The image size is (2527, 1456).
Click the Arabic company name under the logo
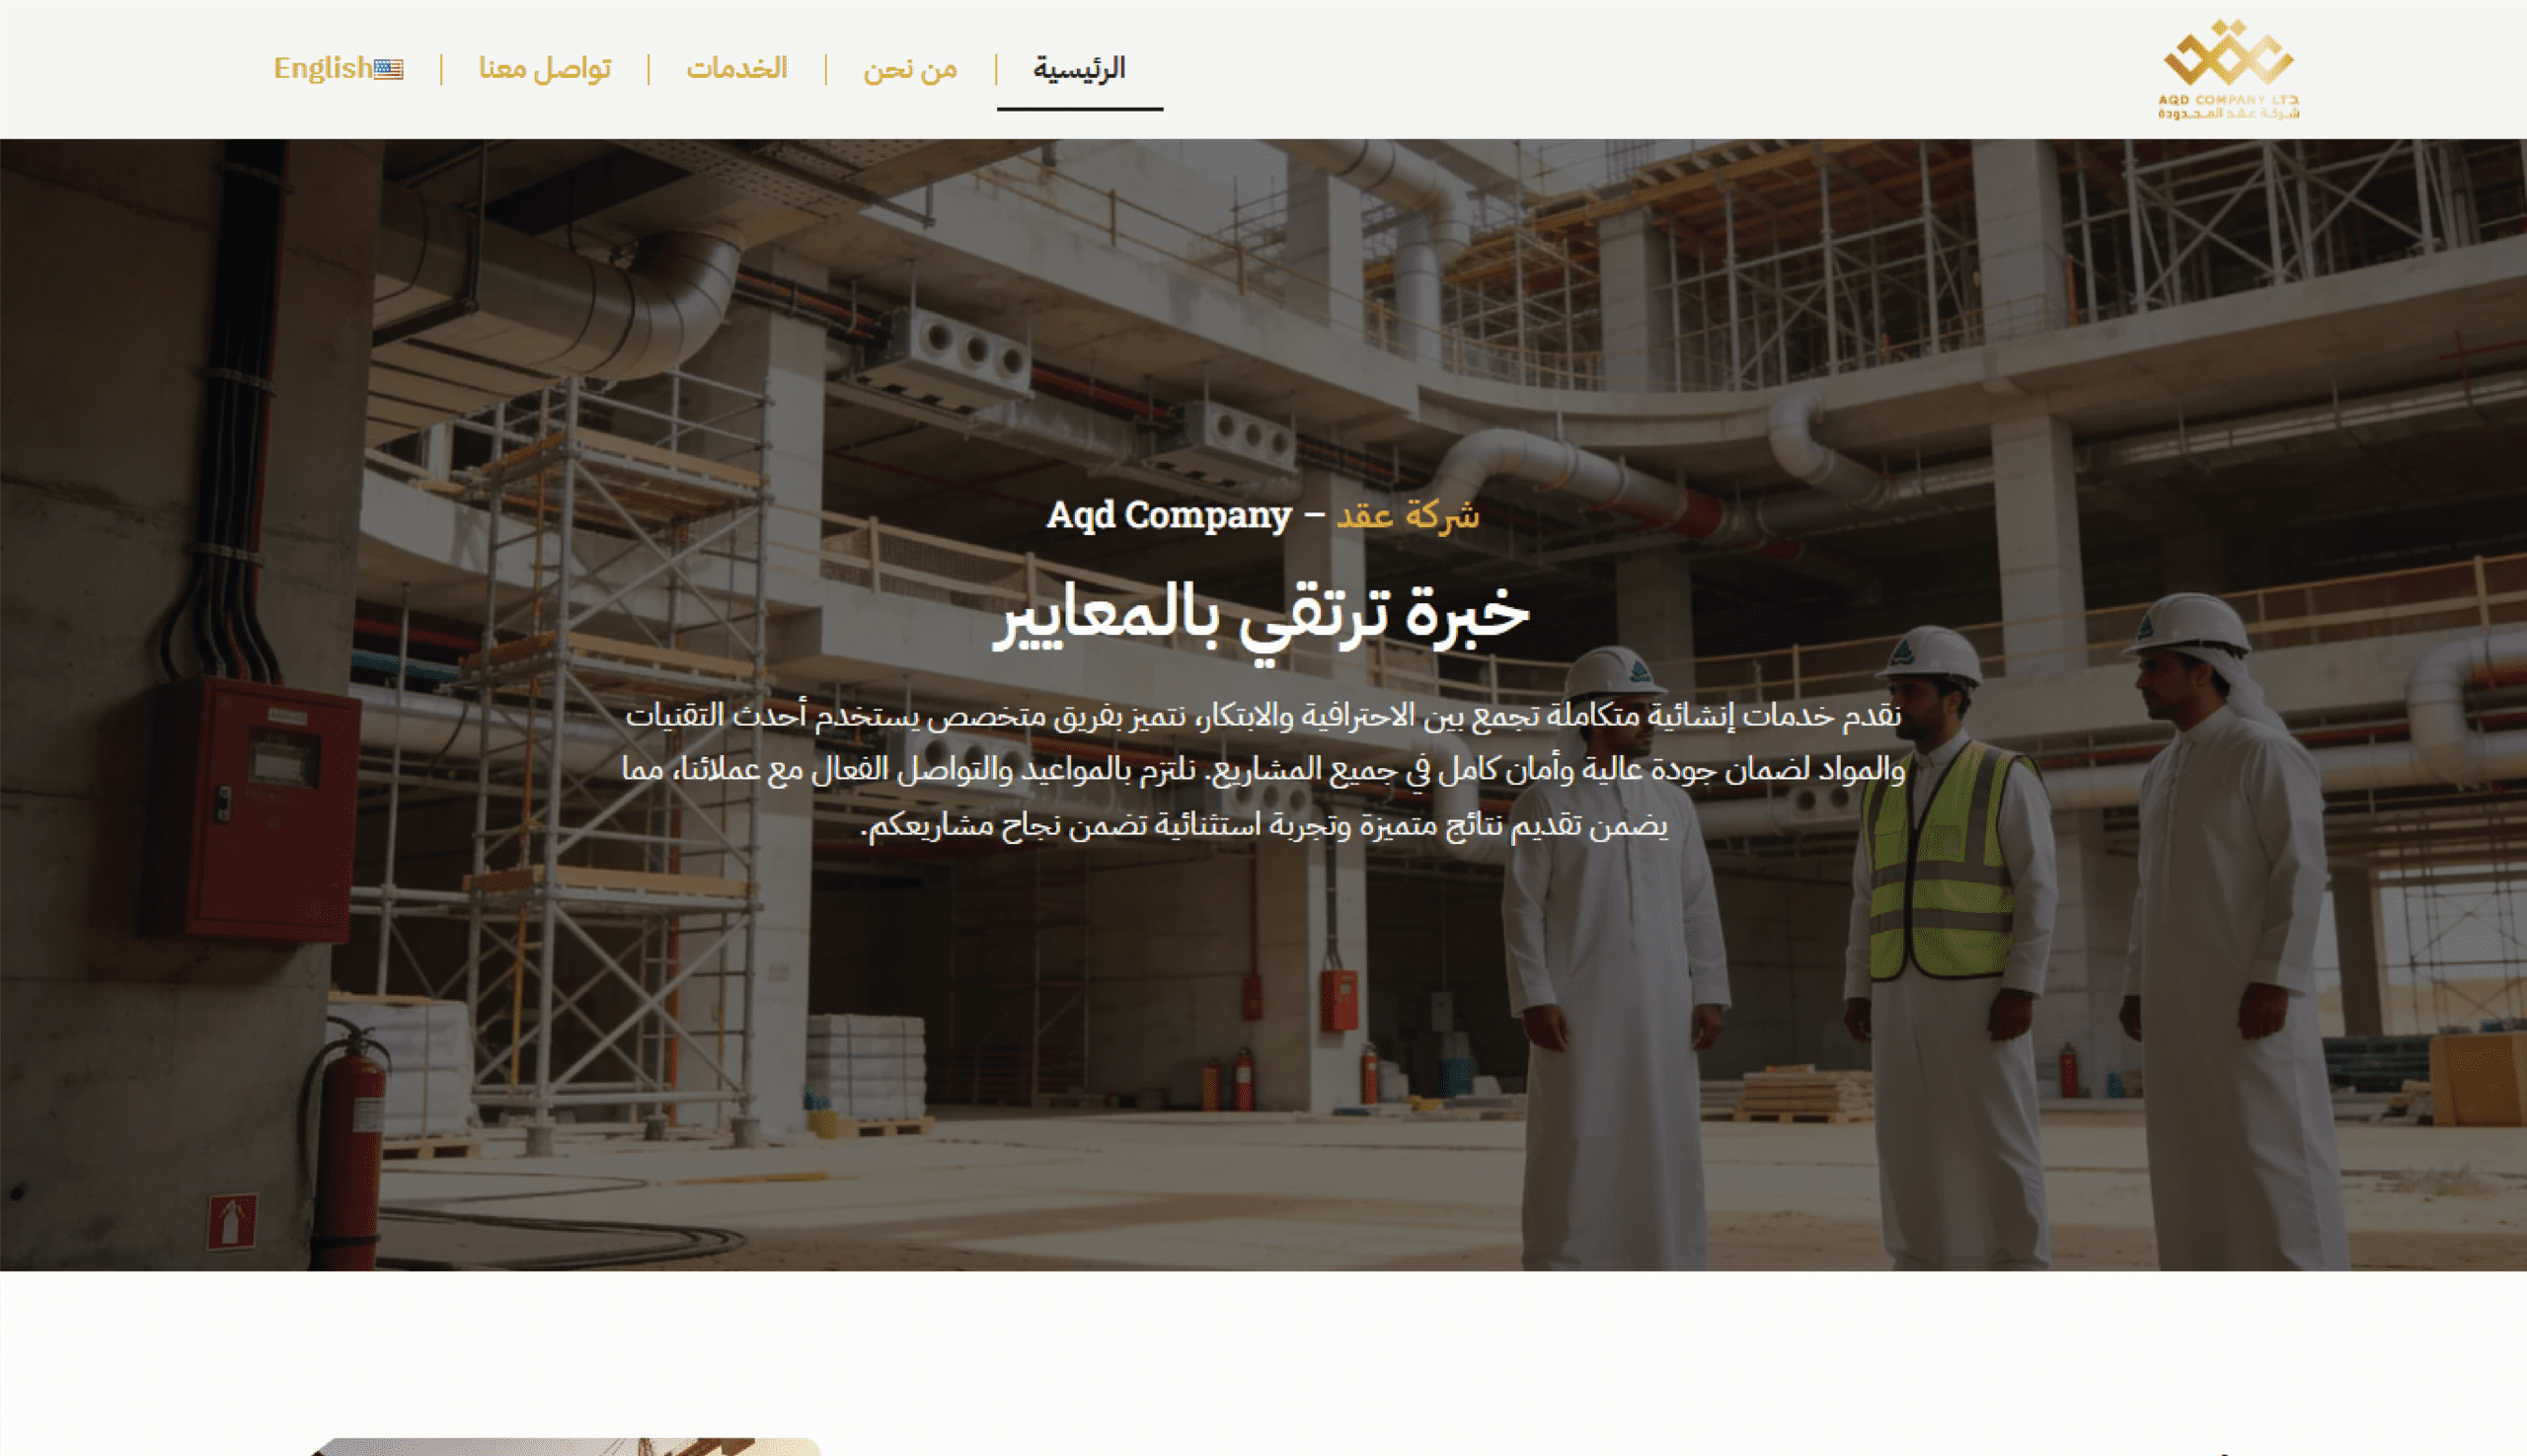tap(2228, 113)
